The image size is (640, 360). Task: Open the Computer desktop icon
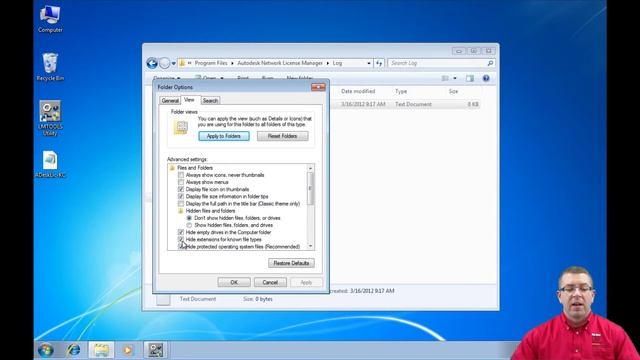tap(50, 19)
